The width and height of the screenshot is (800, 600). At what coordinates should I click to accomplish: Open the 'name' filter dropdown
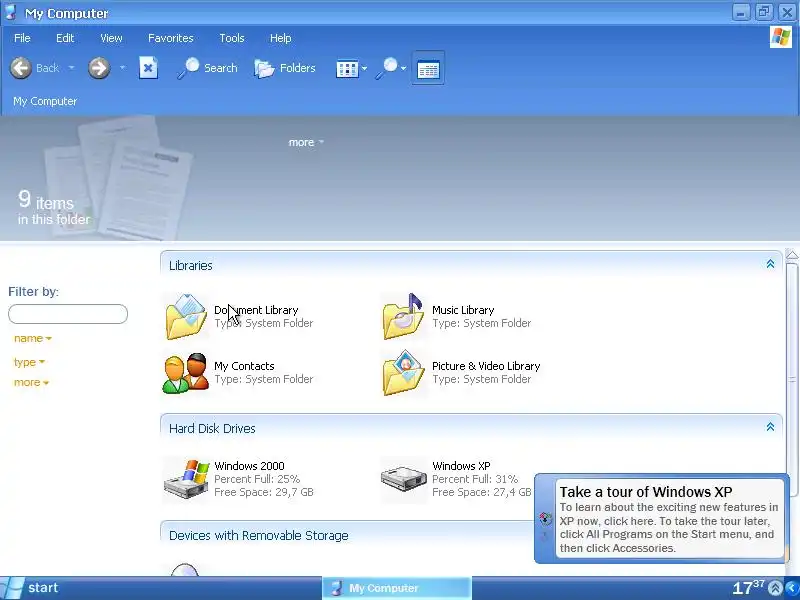click(x=33, y=338)
